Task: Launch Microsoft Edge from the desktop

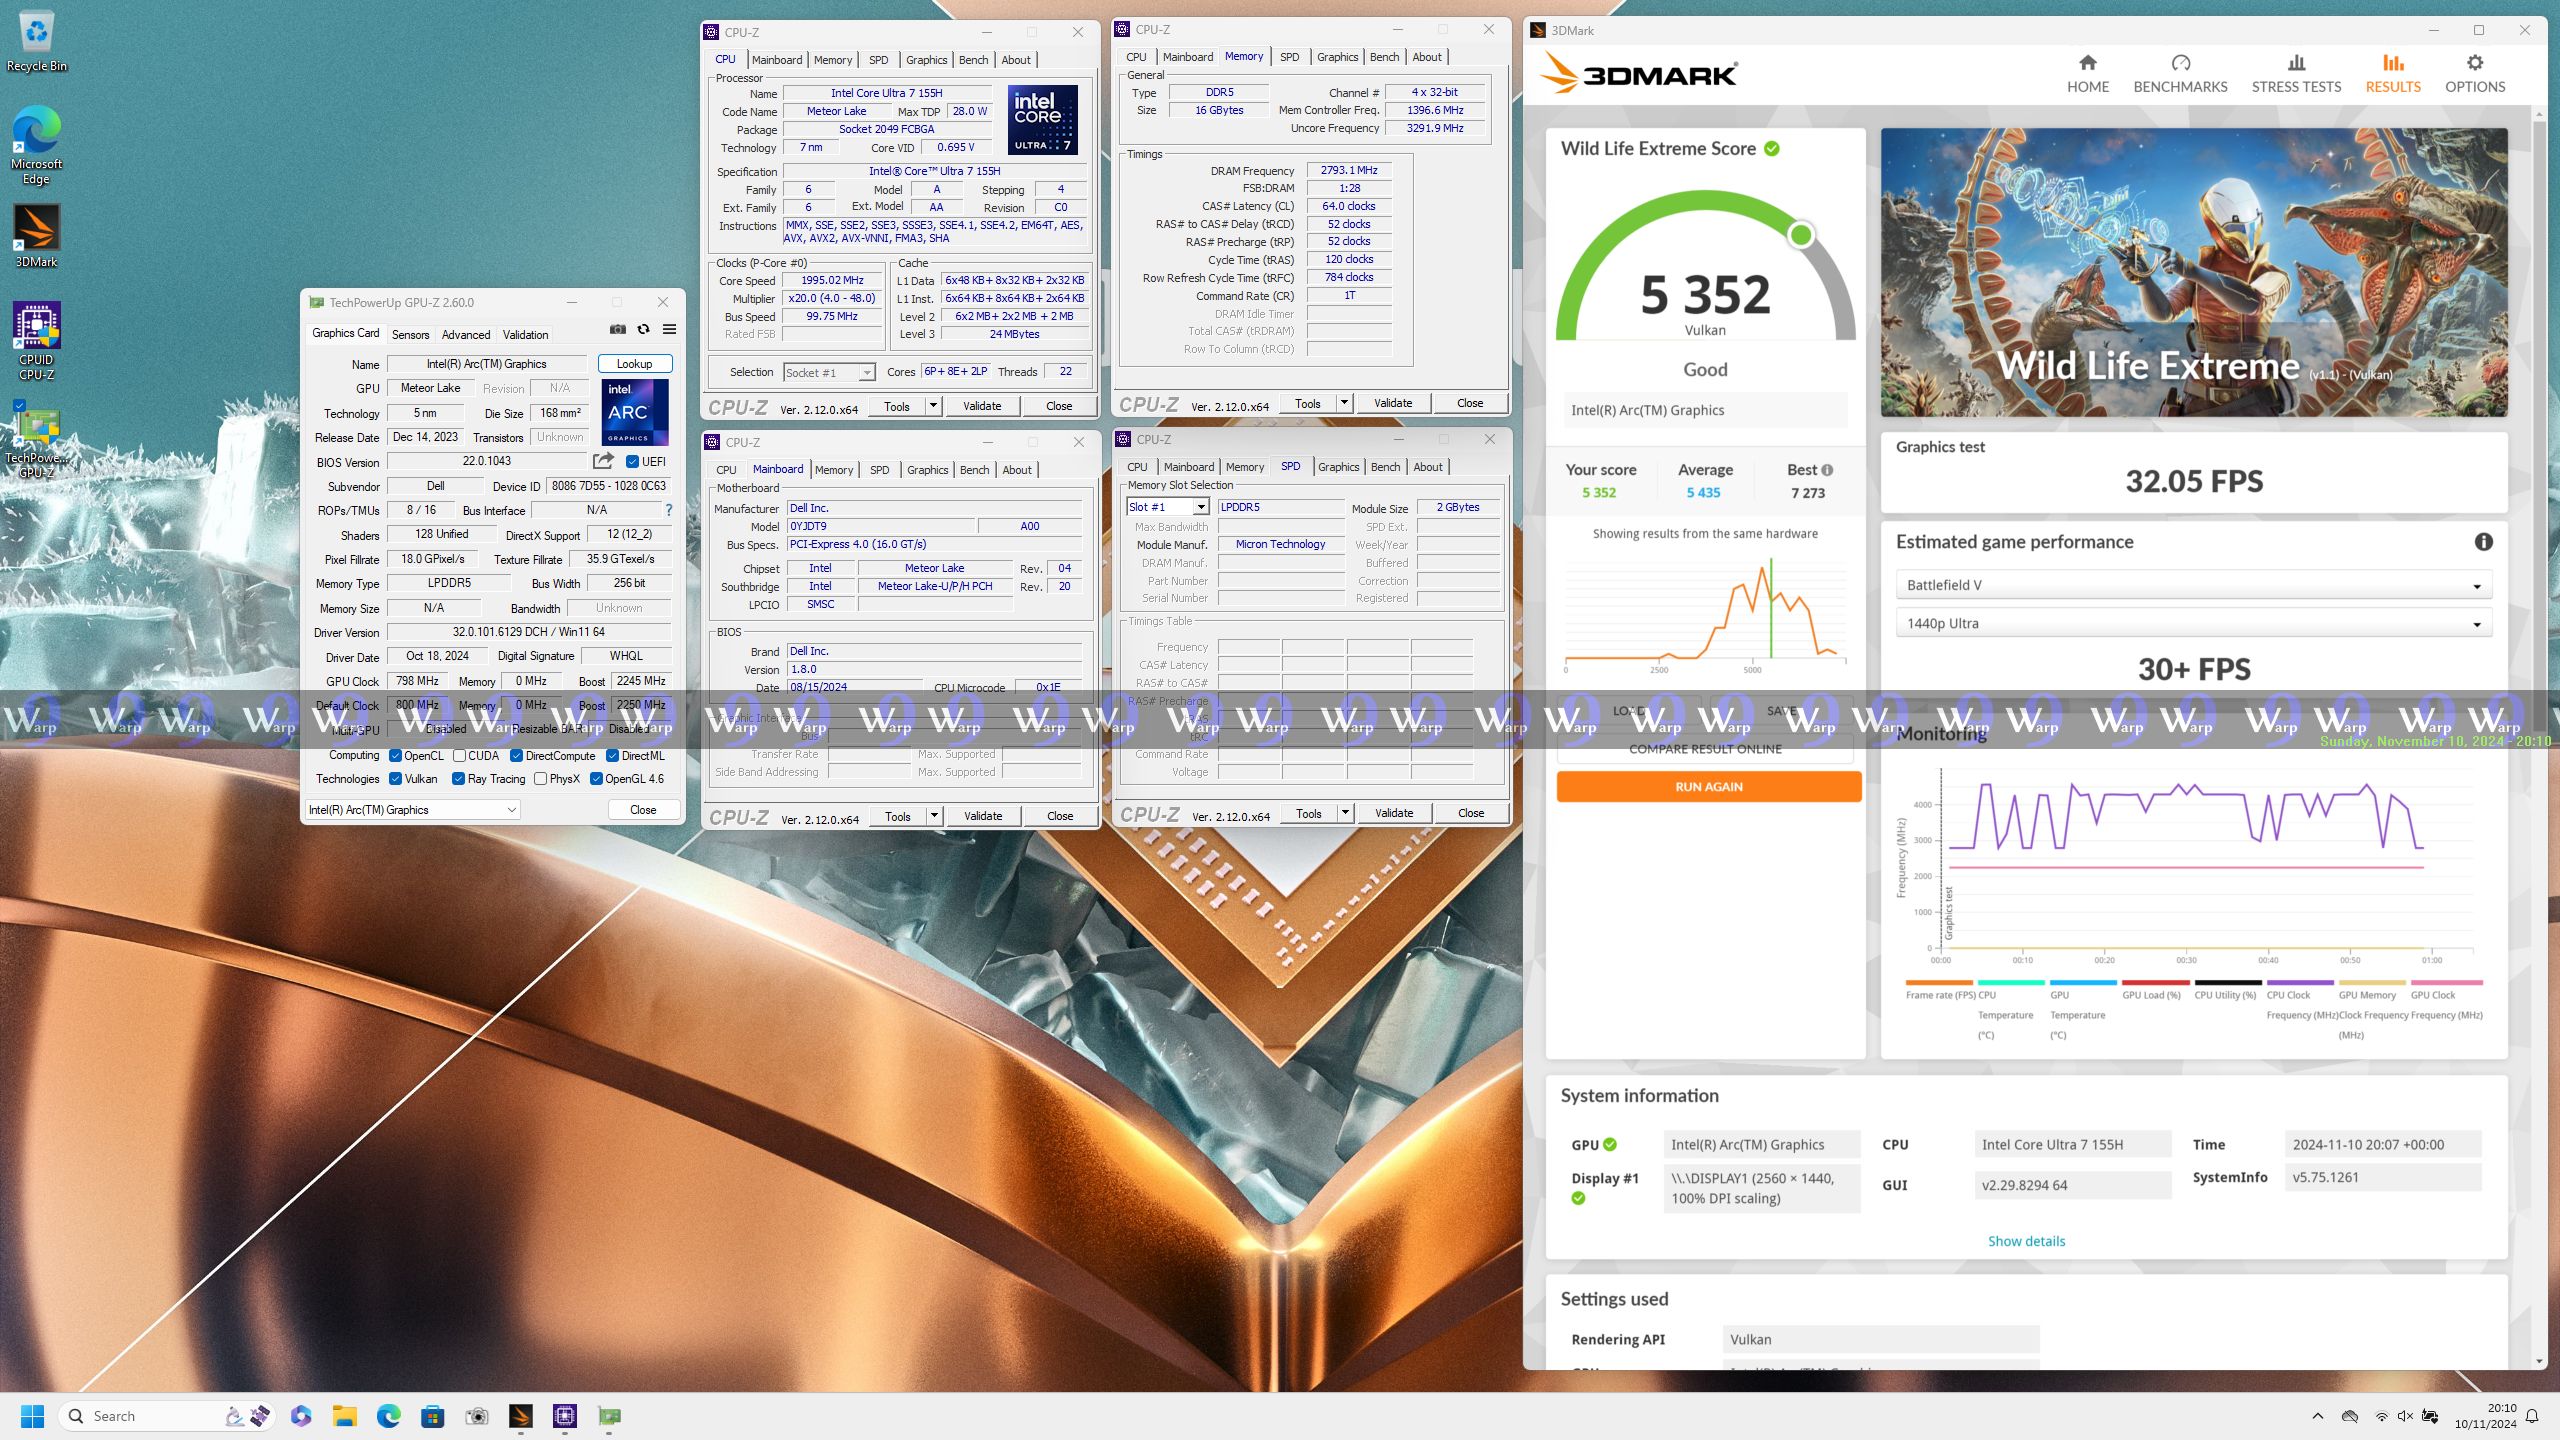Action: (x=37, y=145)
